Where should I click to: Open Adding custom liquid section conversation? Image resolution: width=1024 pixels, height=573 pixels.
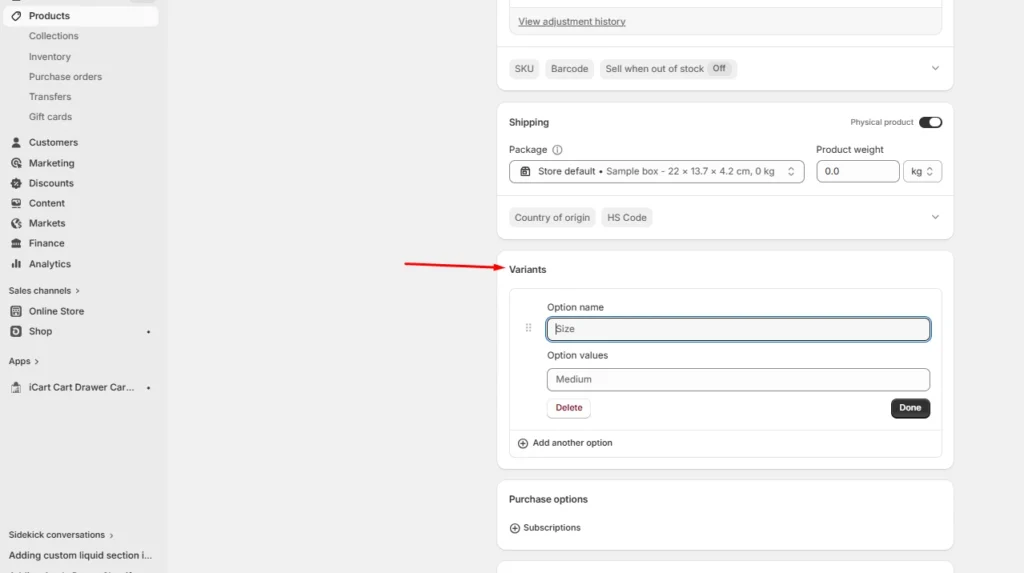pyautogui.click(x=80, y=555)
